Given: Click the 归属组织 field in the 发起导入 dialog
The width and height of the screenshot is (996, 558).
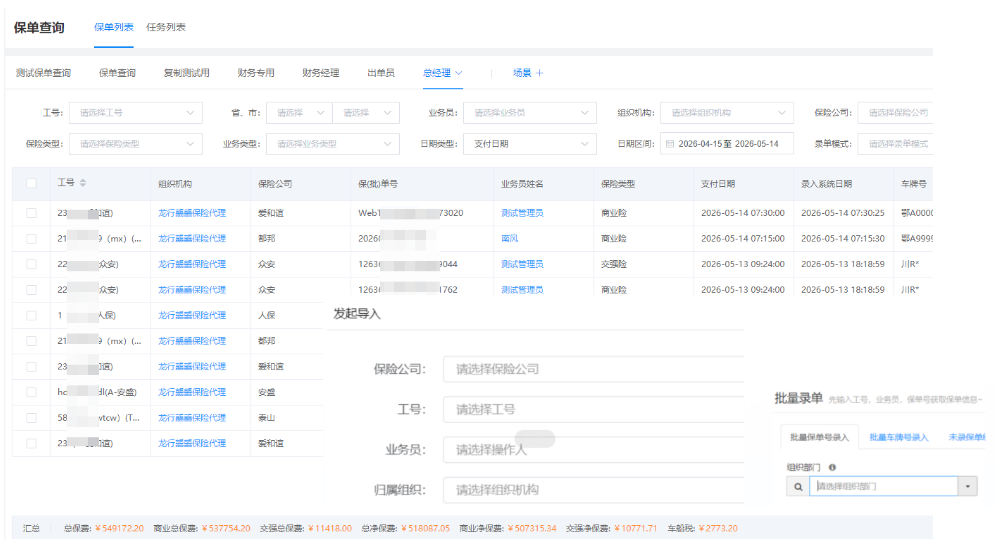Looking at the screenshot, I should [593, 490].
